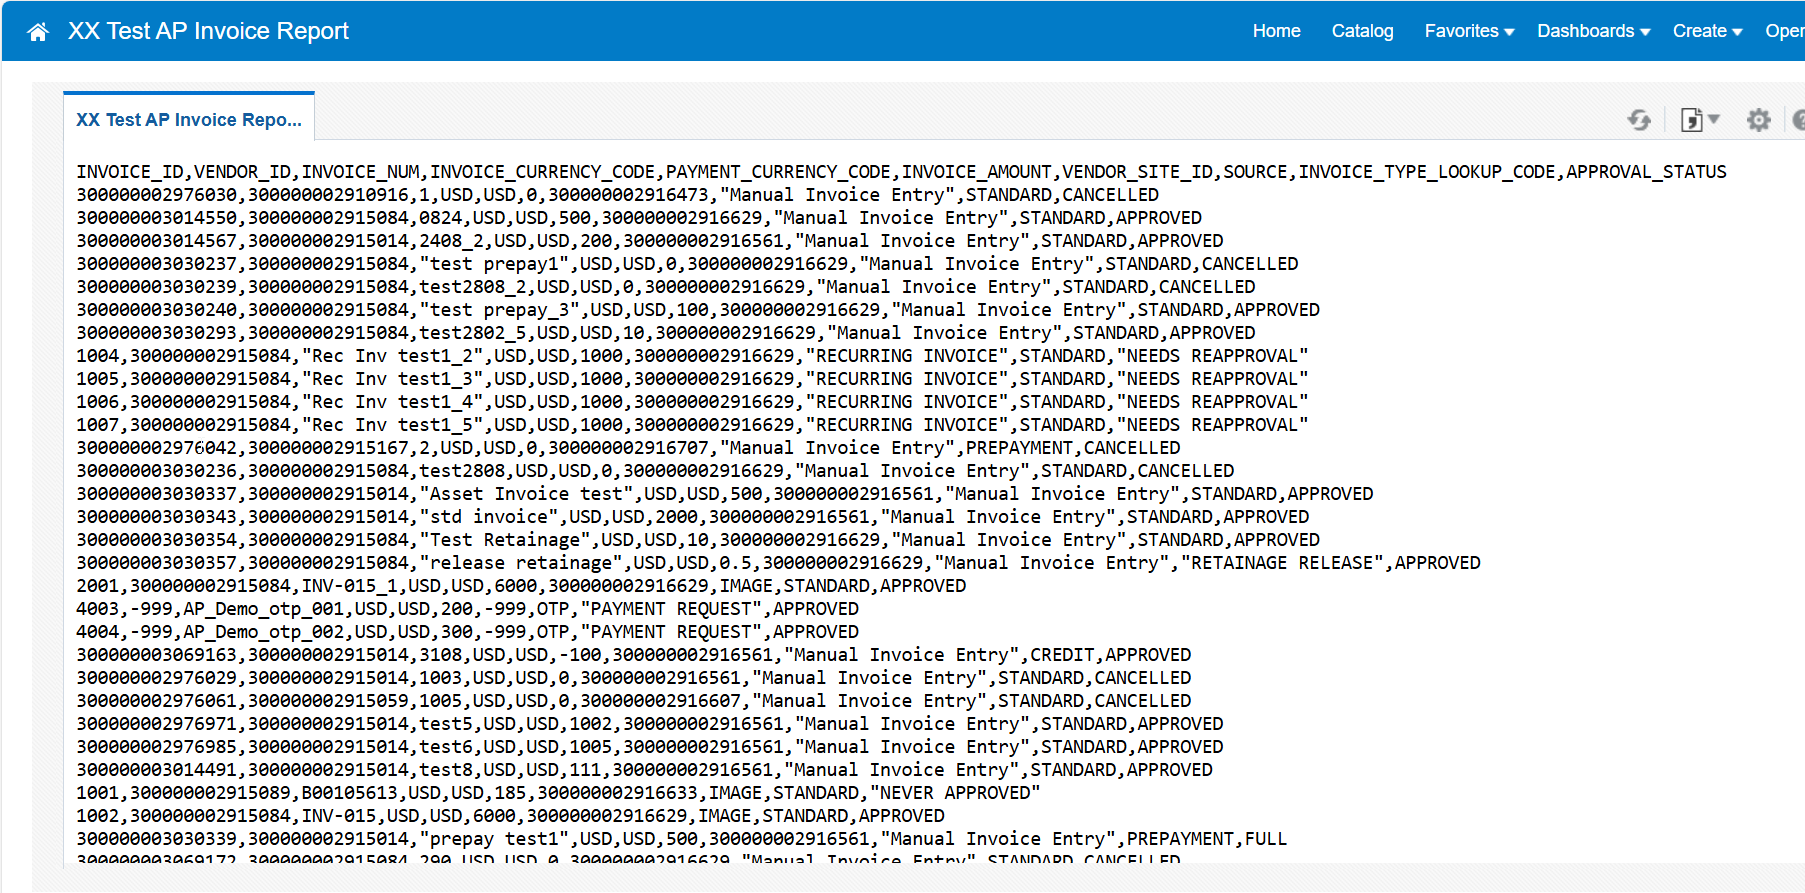Viewport: 1805px width, 893px height.
Task: Click the XX Test AP Invoice Report title
Action: 208,31
